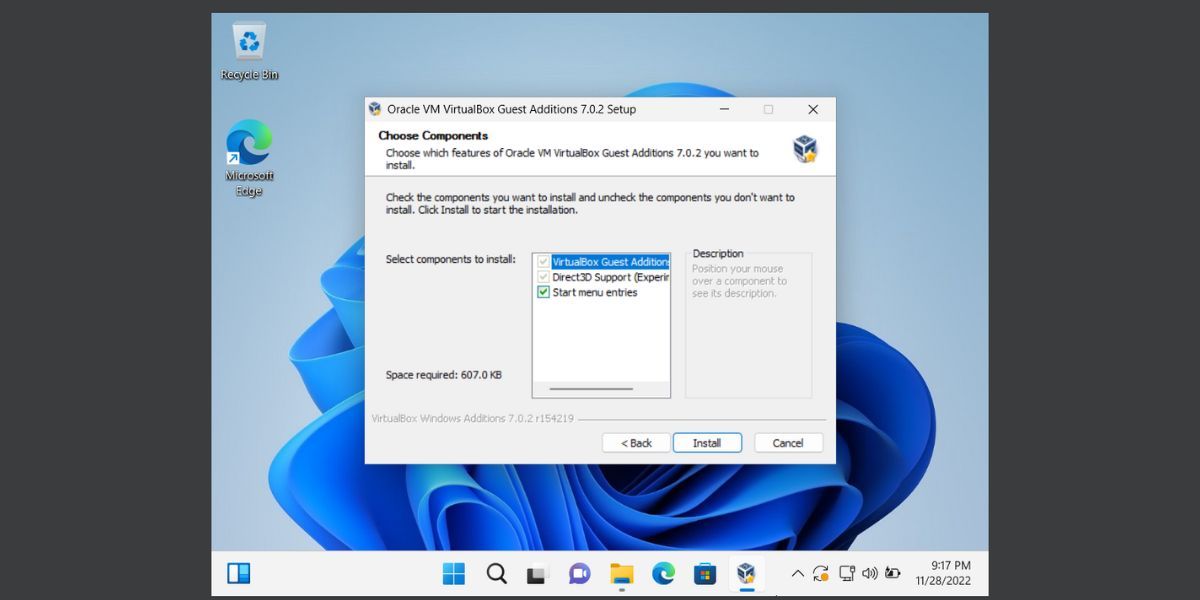
Task: Open Task View from the taskbar
Action: [x=538, y=573]
